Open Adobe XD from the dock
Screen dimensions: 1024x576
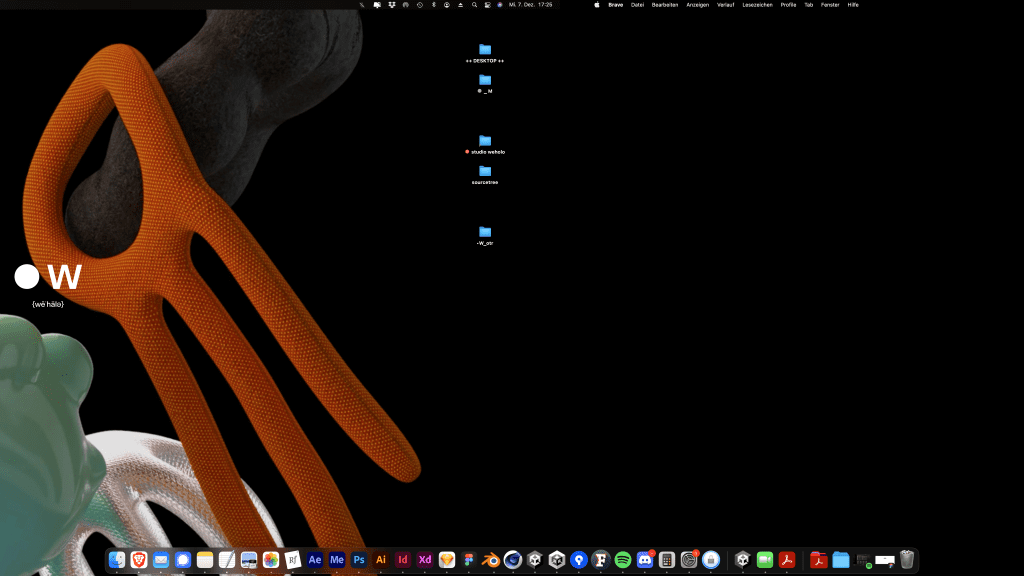(425, 560)
